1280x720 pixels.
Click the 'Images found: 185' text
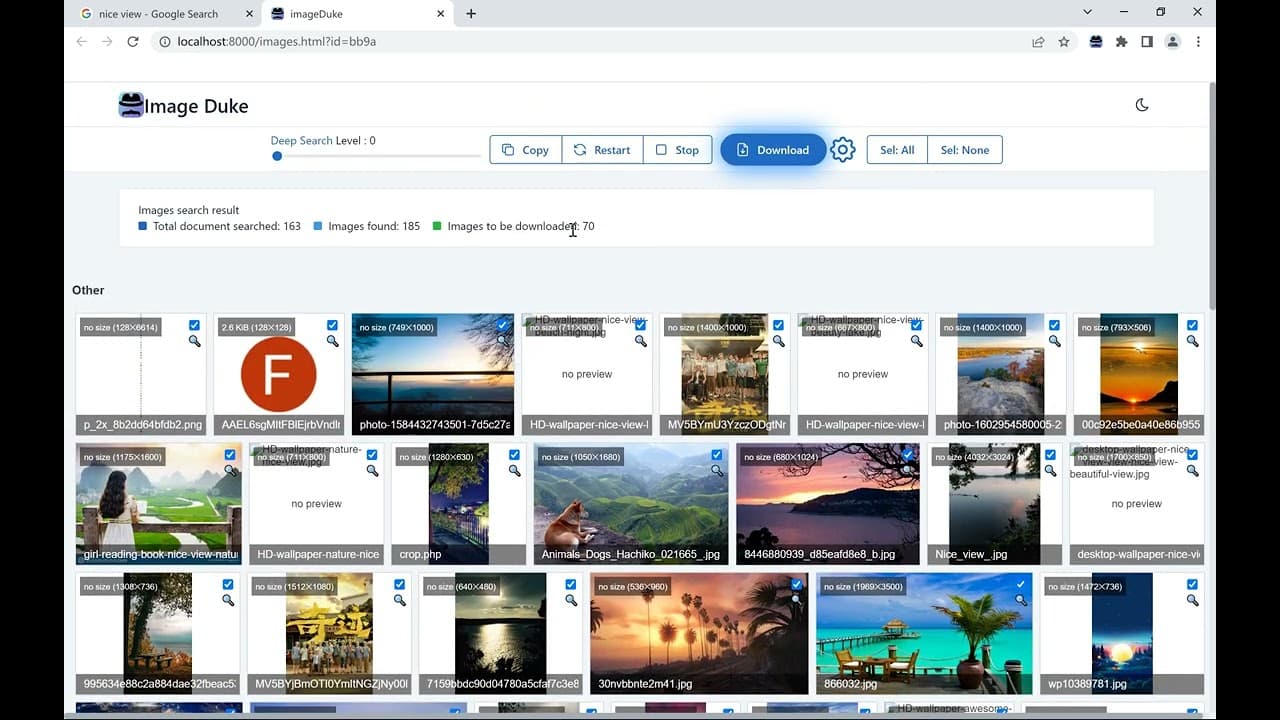[x=374, y=226]
